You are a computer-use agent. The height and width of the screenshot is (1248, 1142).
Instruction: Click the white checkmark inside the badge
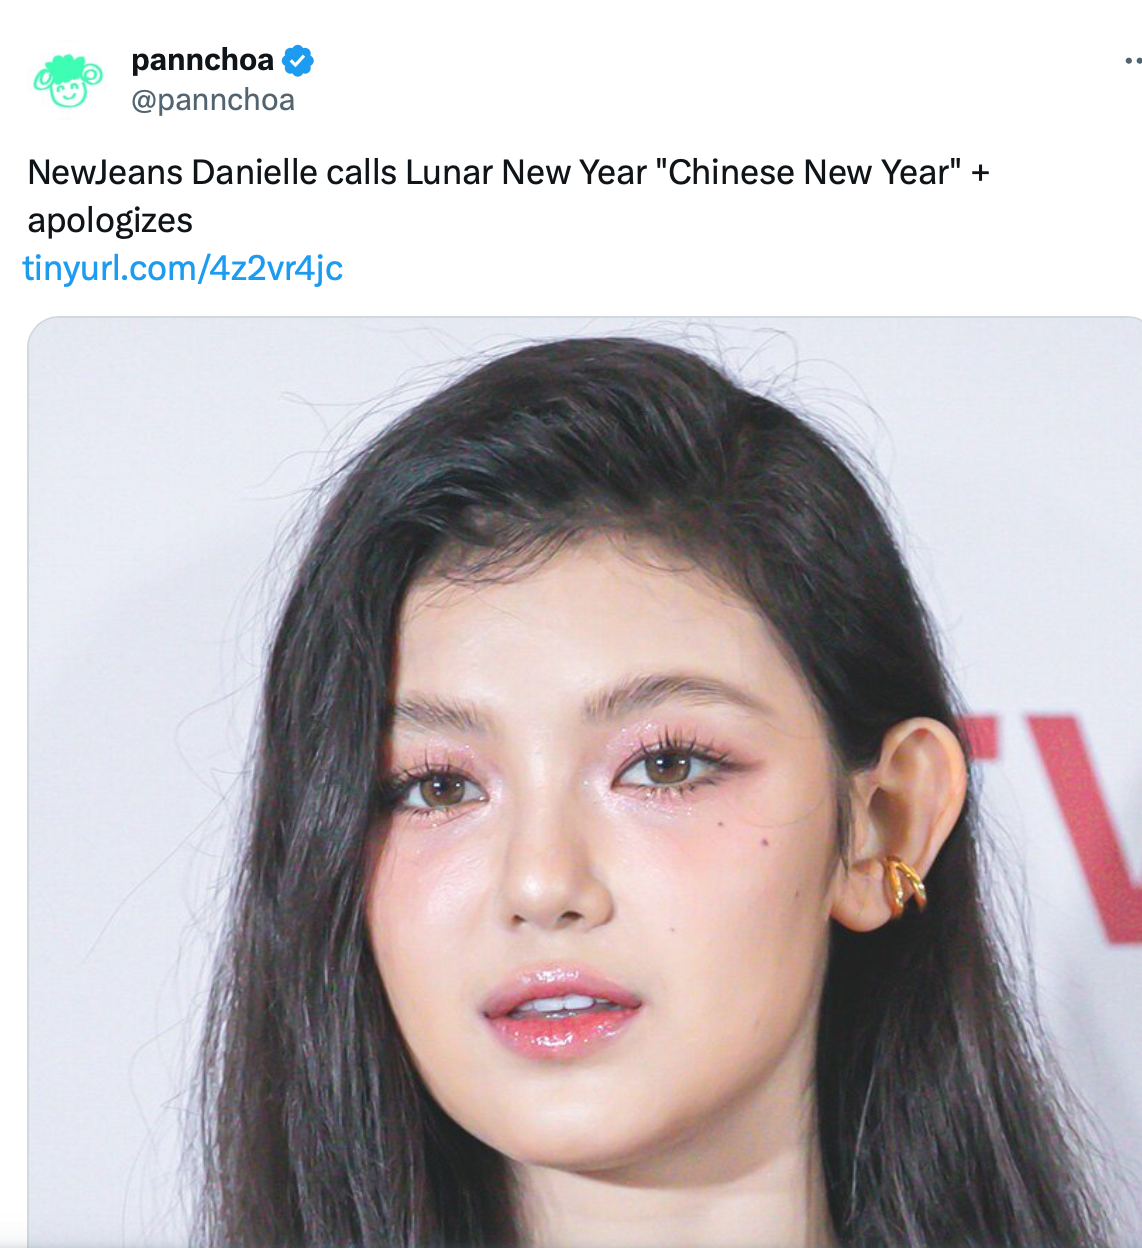coord(297,61)
